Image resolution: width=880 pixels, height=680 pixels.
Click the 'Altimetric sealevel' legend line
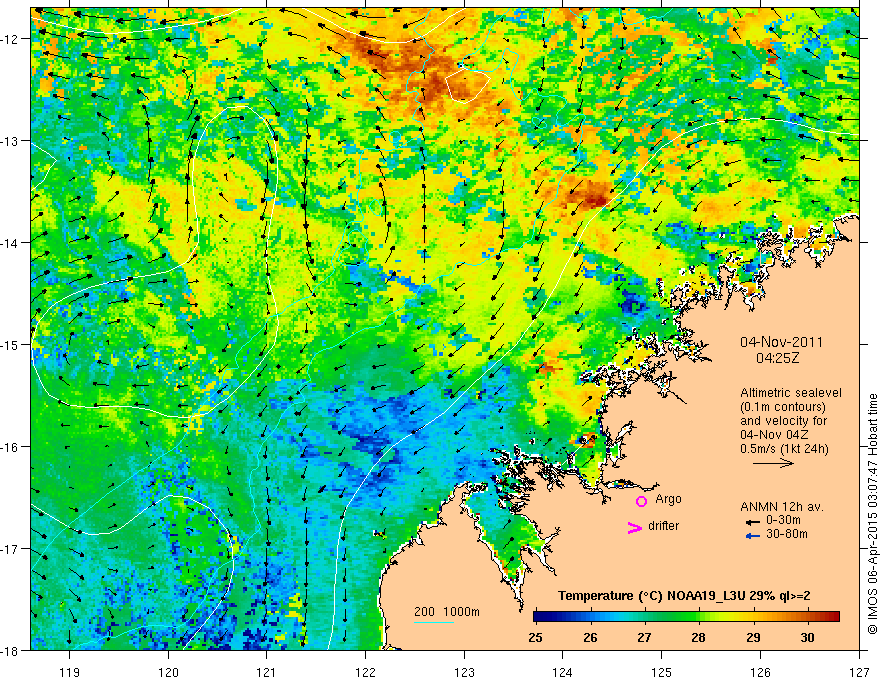pyautogui.click(x=791, y=393)
